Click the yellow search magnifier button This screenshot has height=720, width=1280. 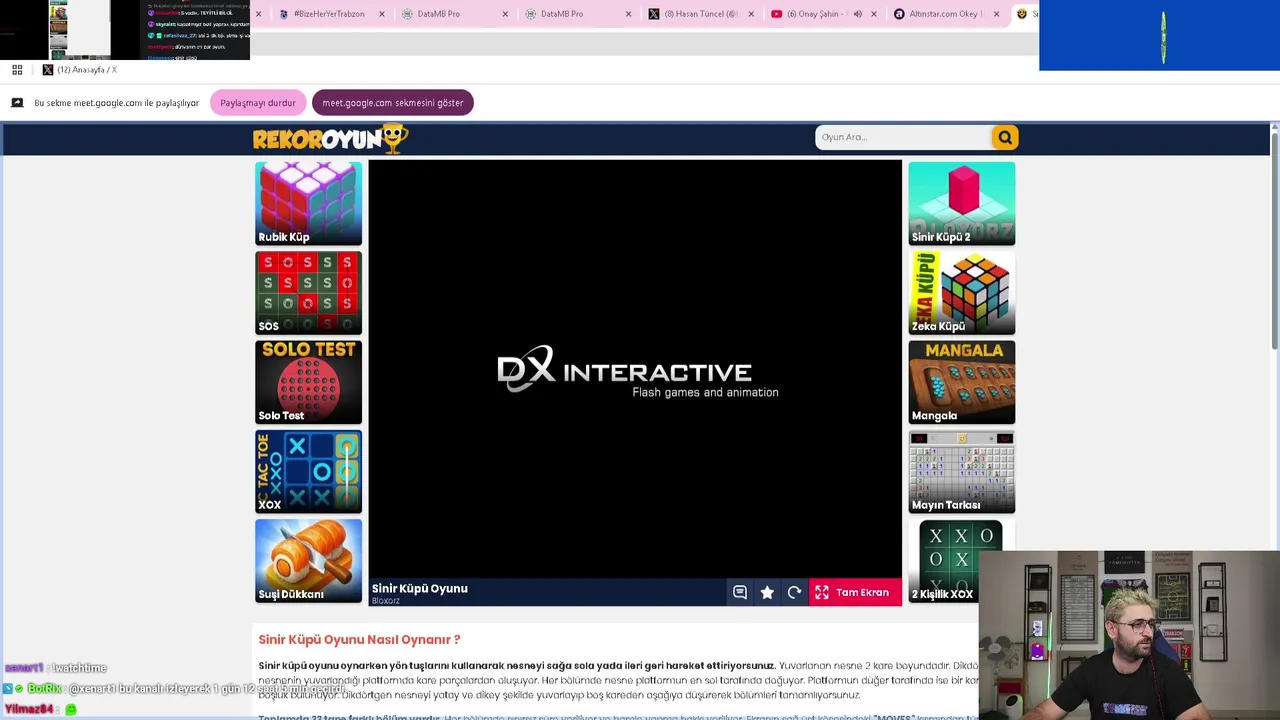coord(1004,137)
